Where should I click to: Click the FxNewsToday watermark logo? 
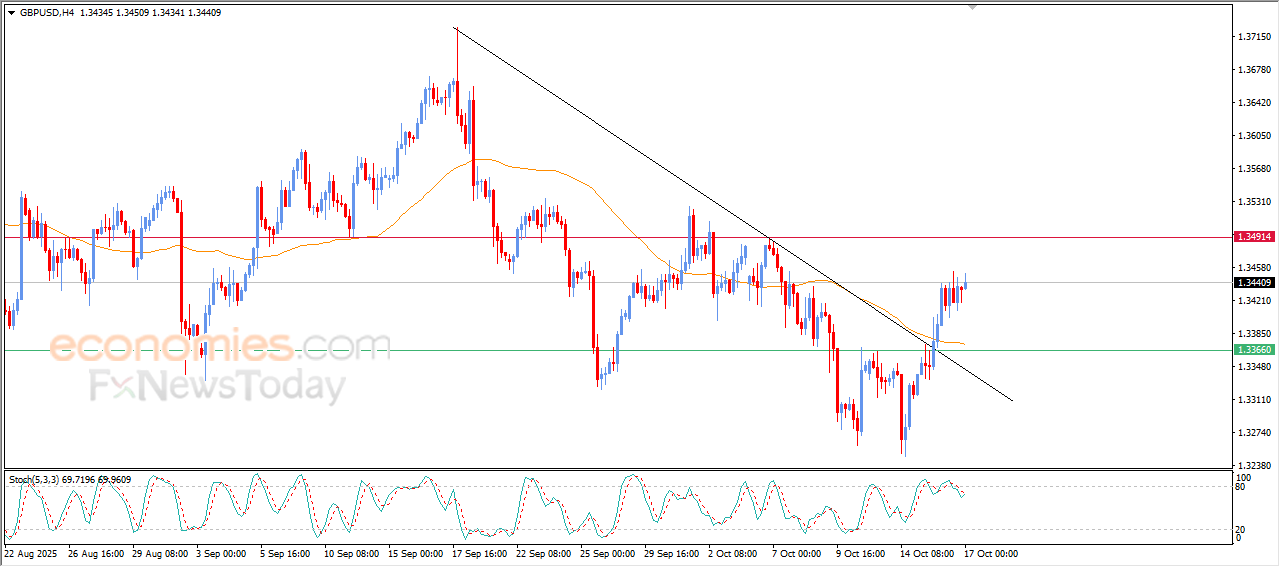pos(217,386)
